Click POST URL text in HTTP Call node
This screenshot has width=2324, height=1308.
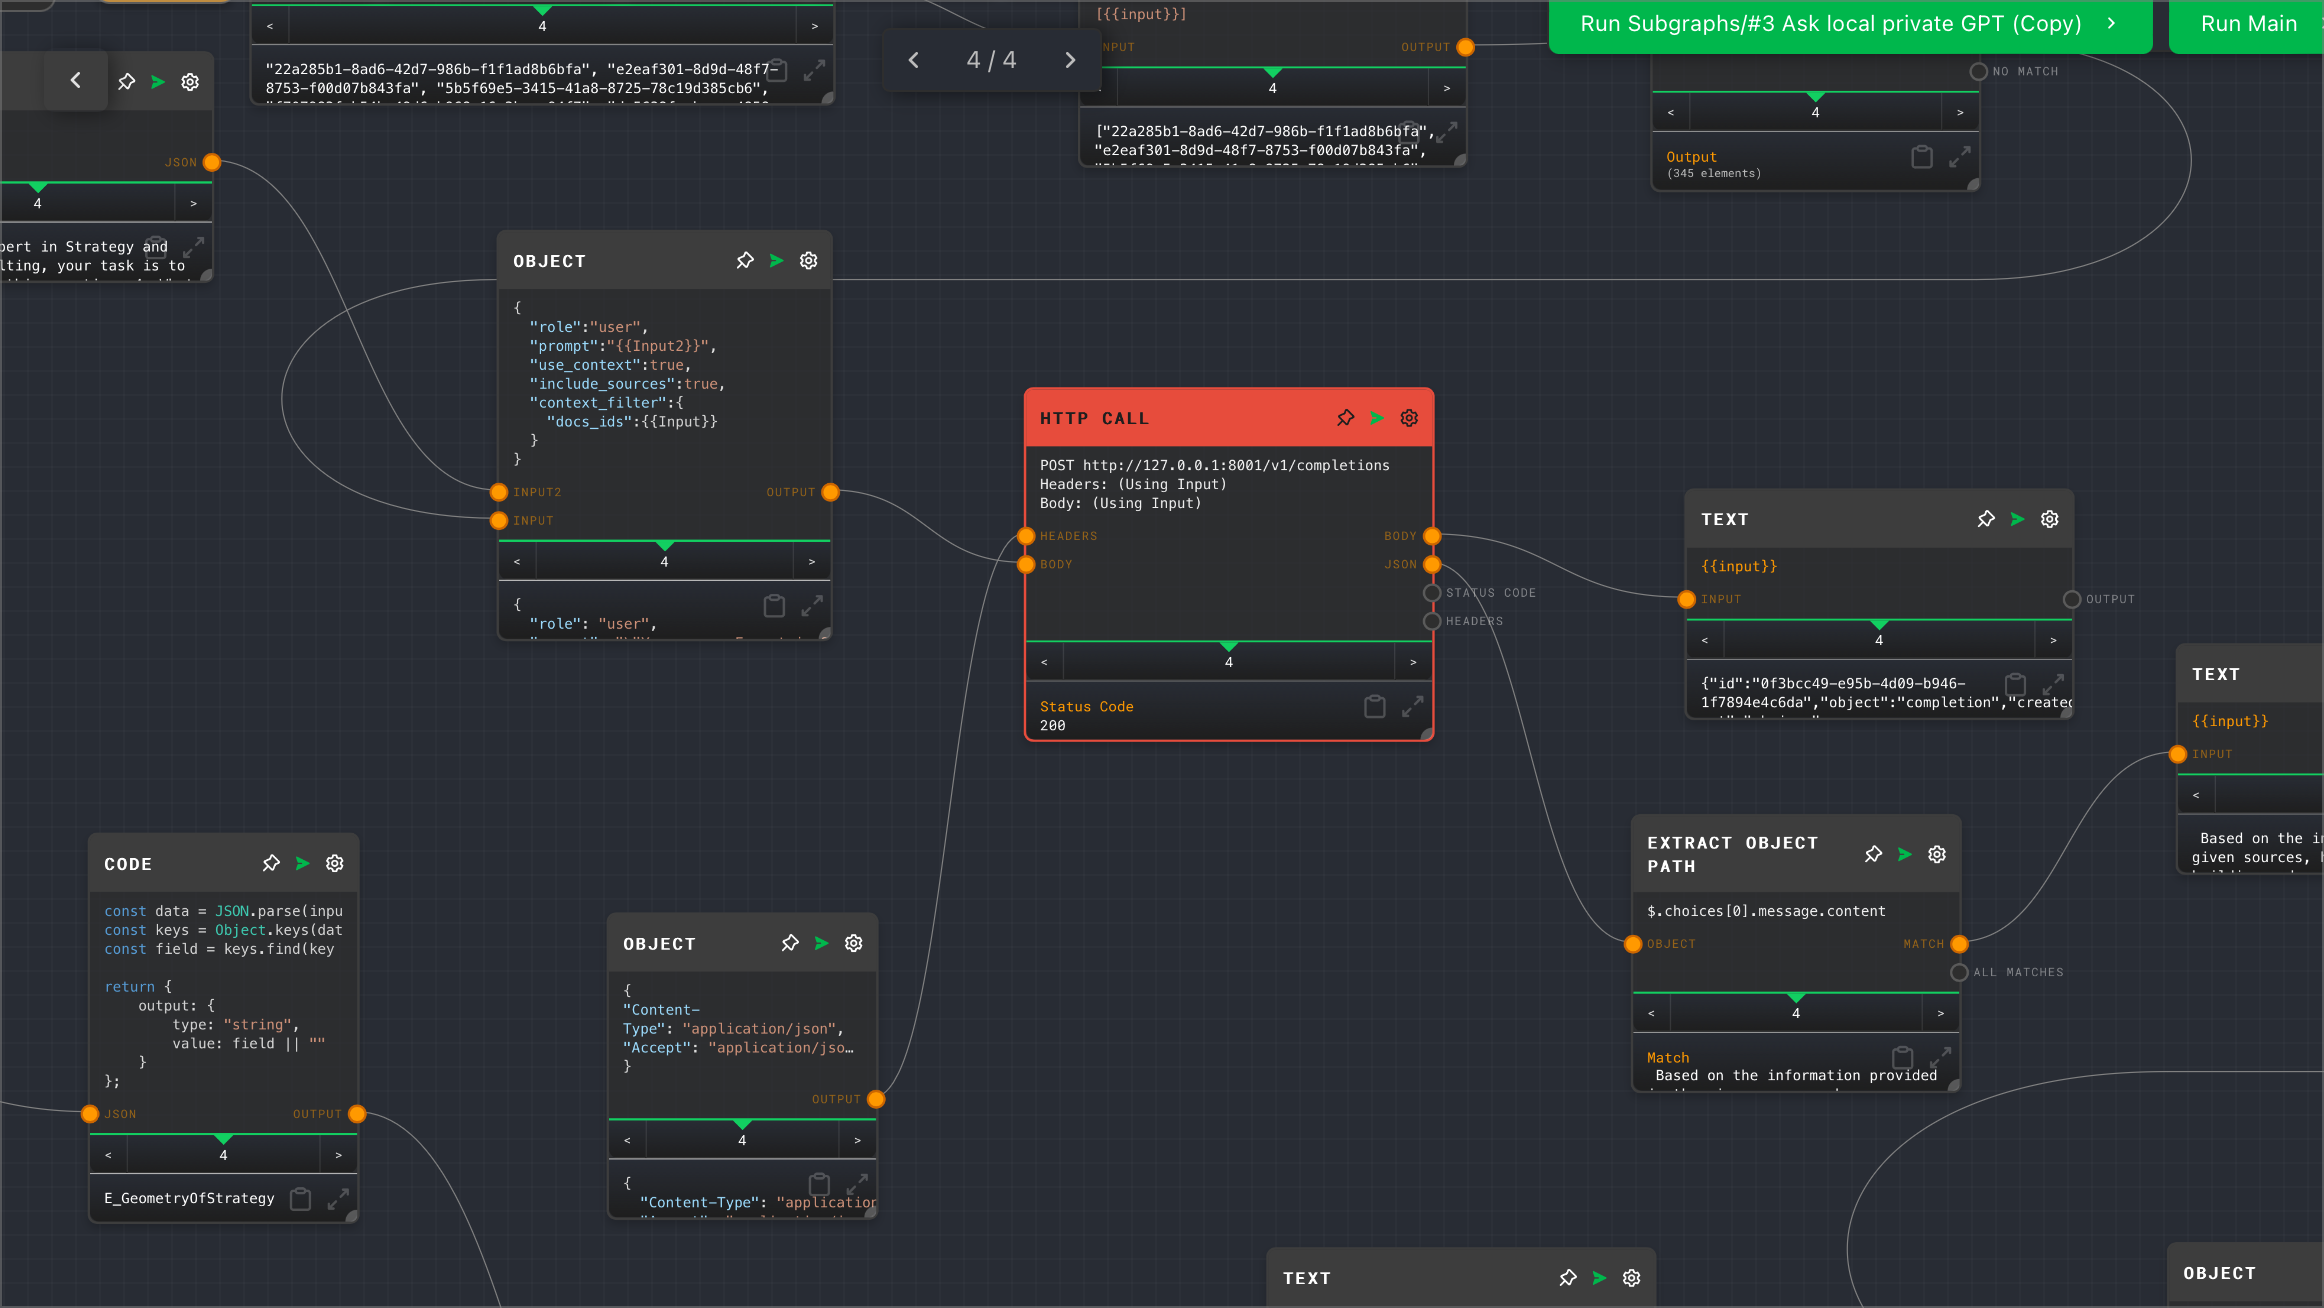(1214, 465)
